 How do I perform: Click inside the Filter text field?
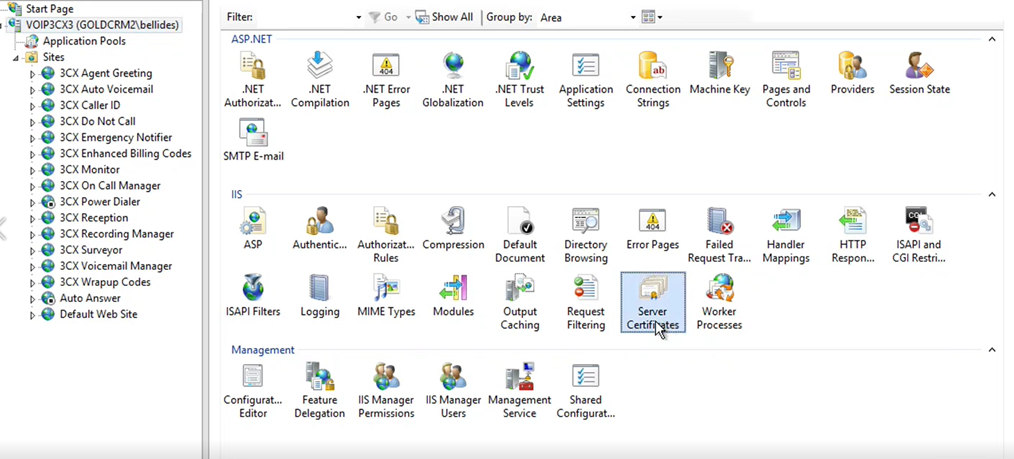(x=304, y=17)
